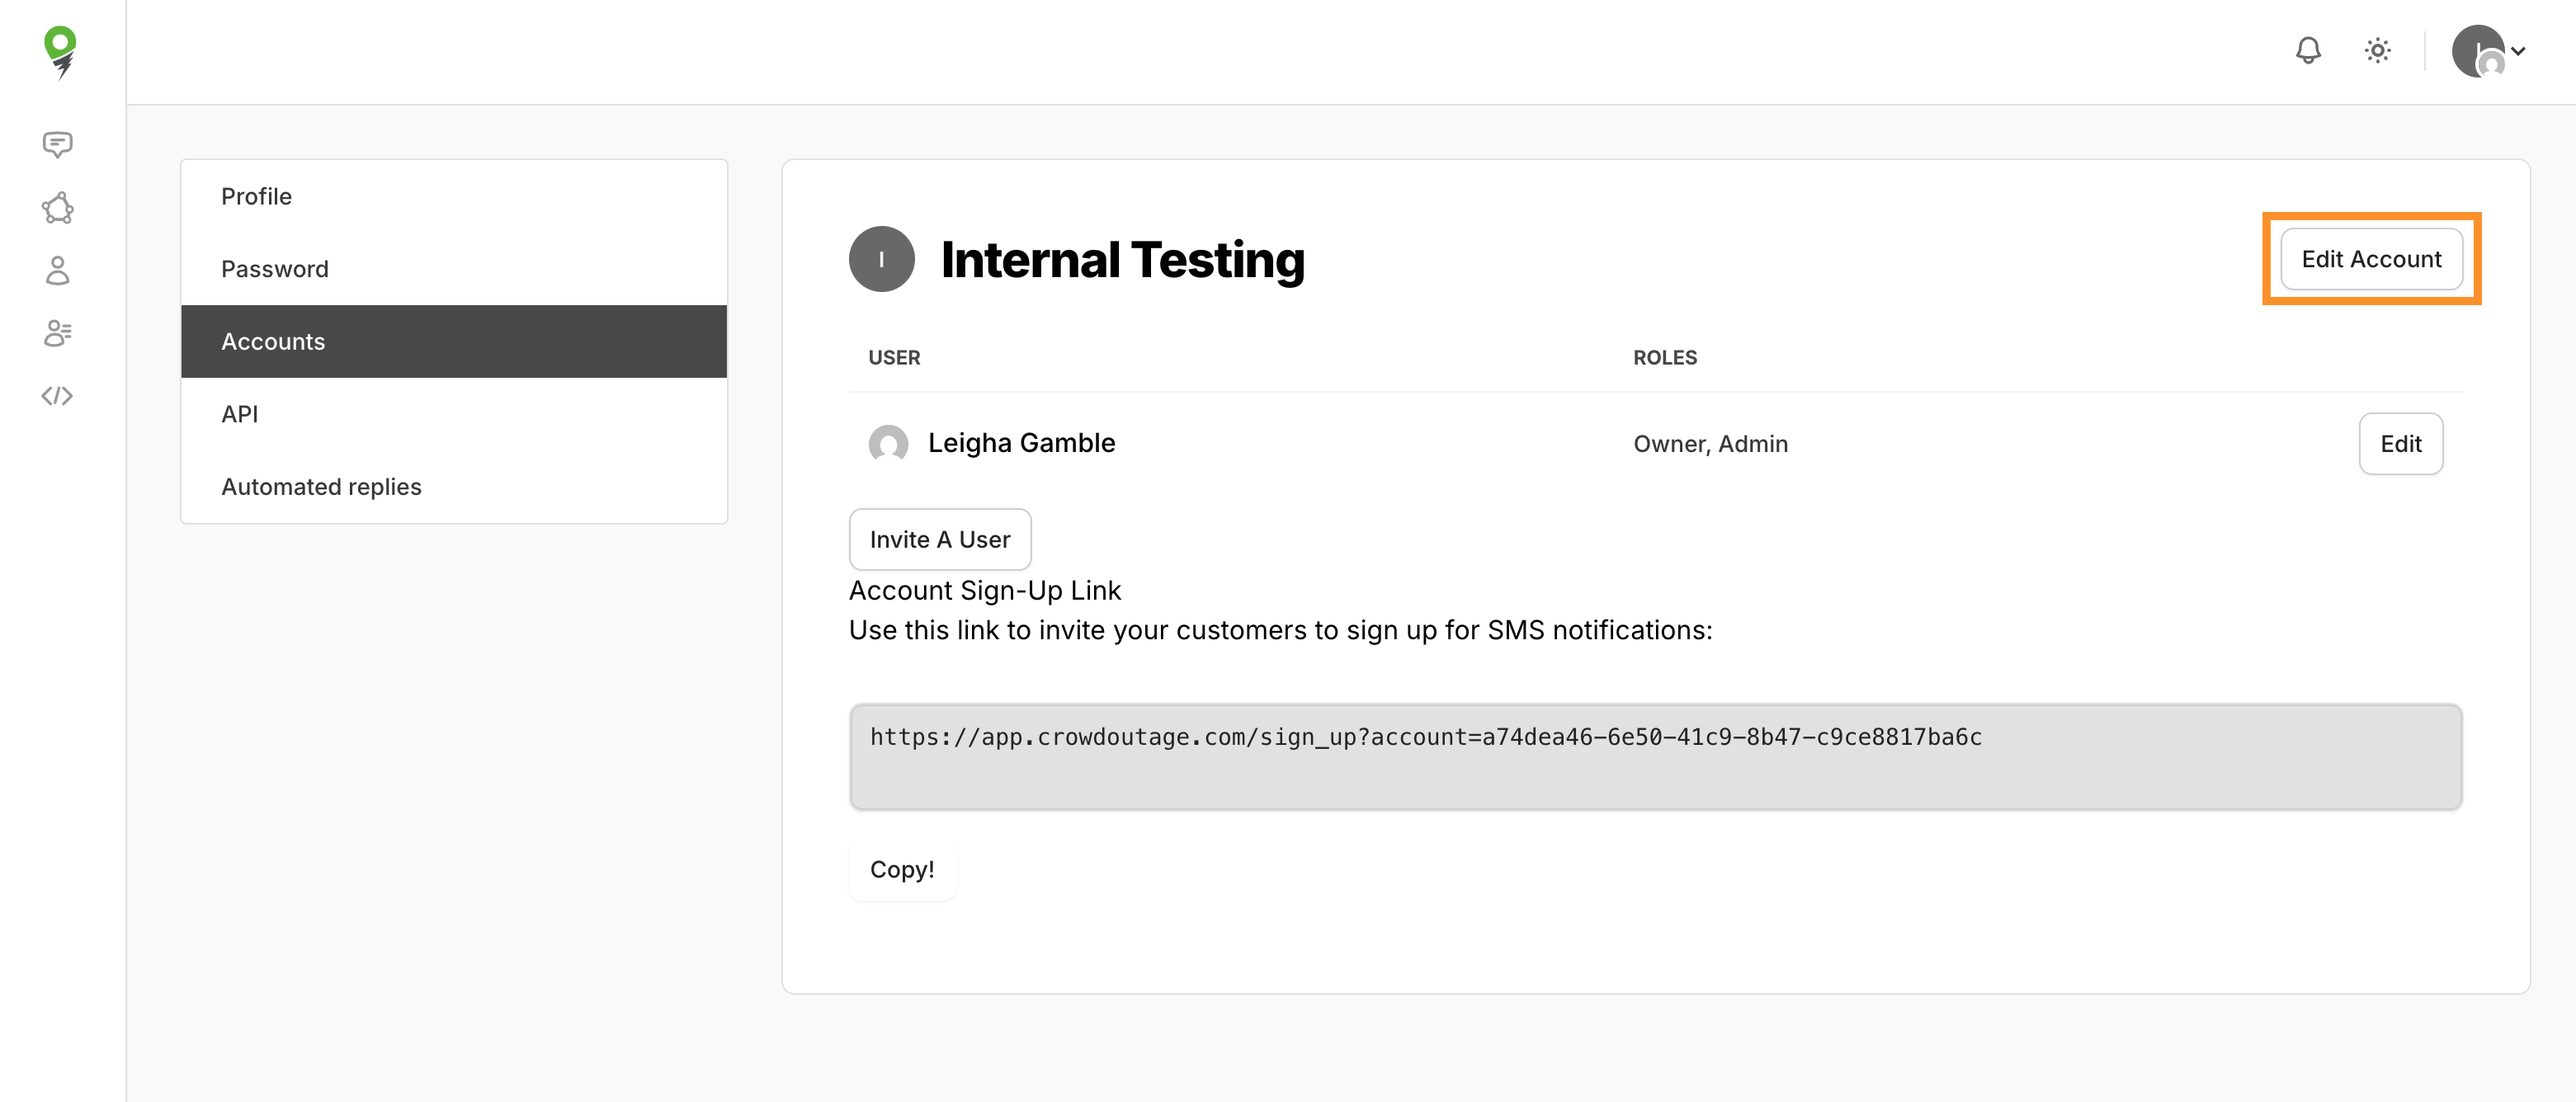Open notifications via the bell icon

pyautogui.click(x=2308, y=50)
